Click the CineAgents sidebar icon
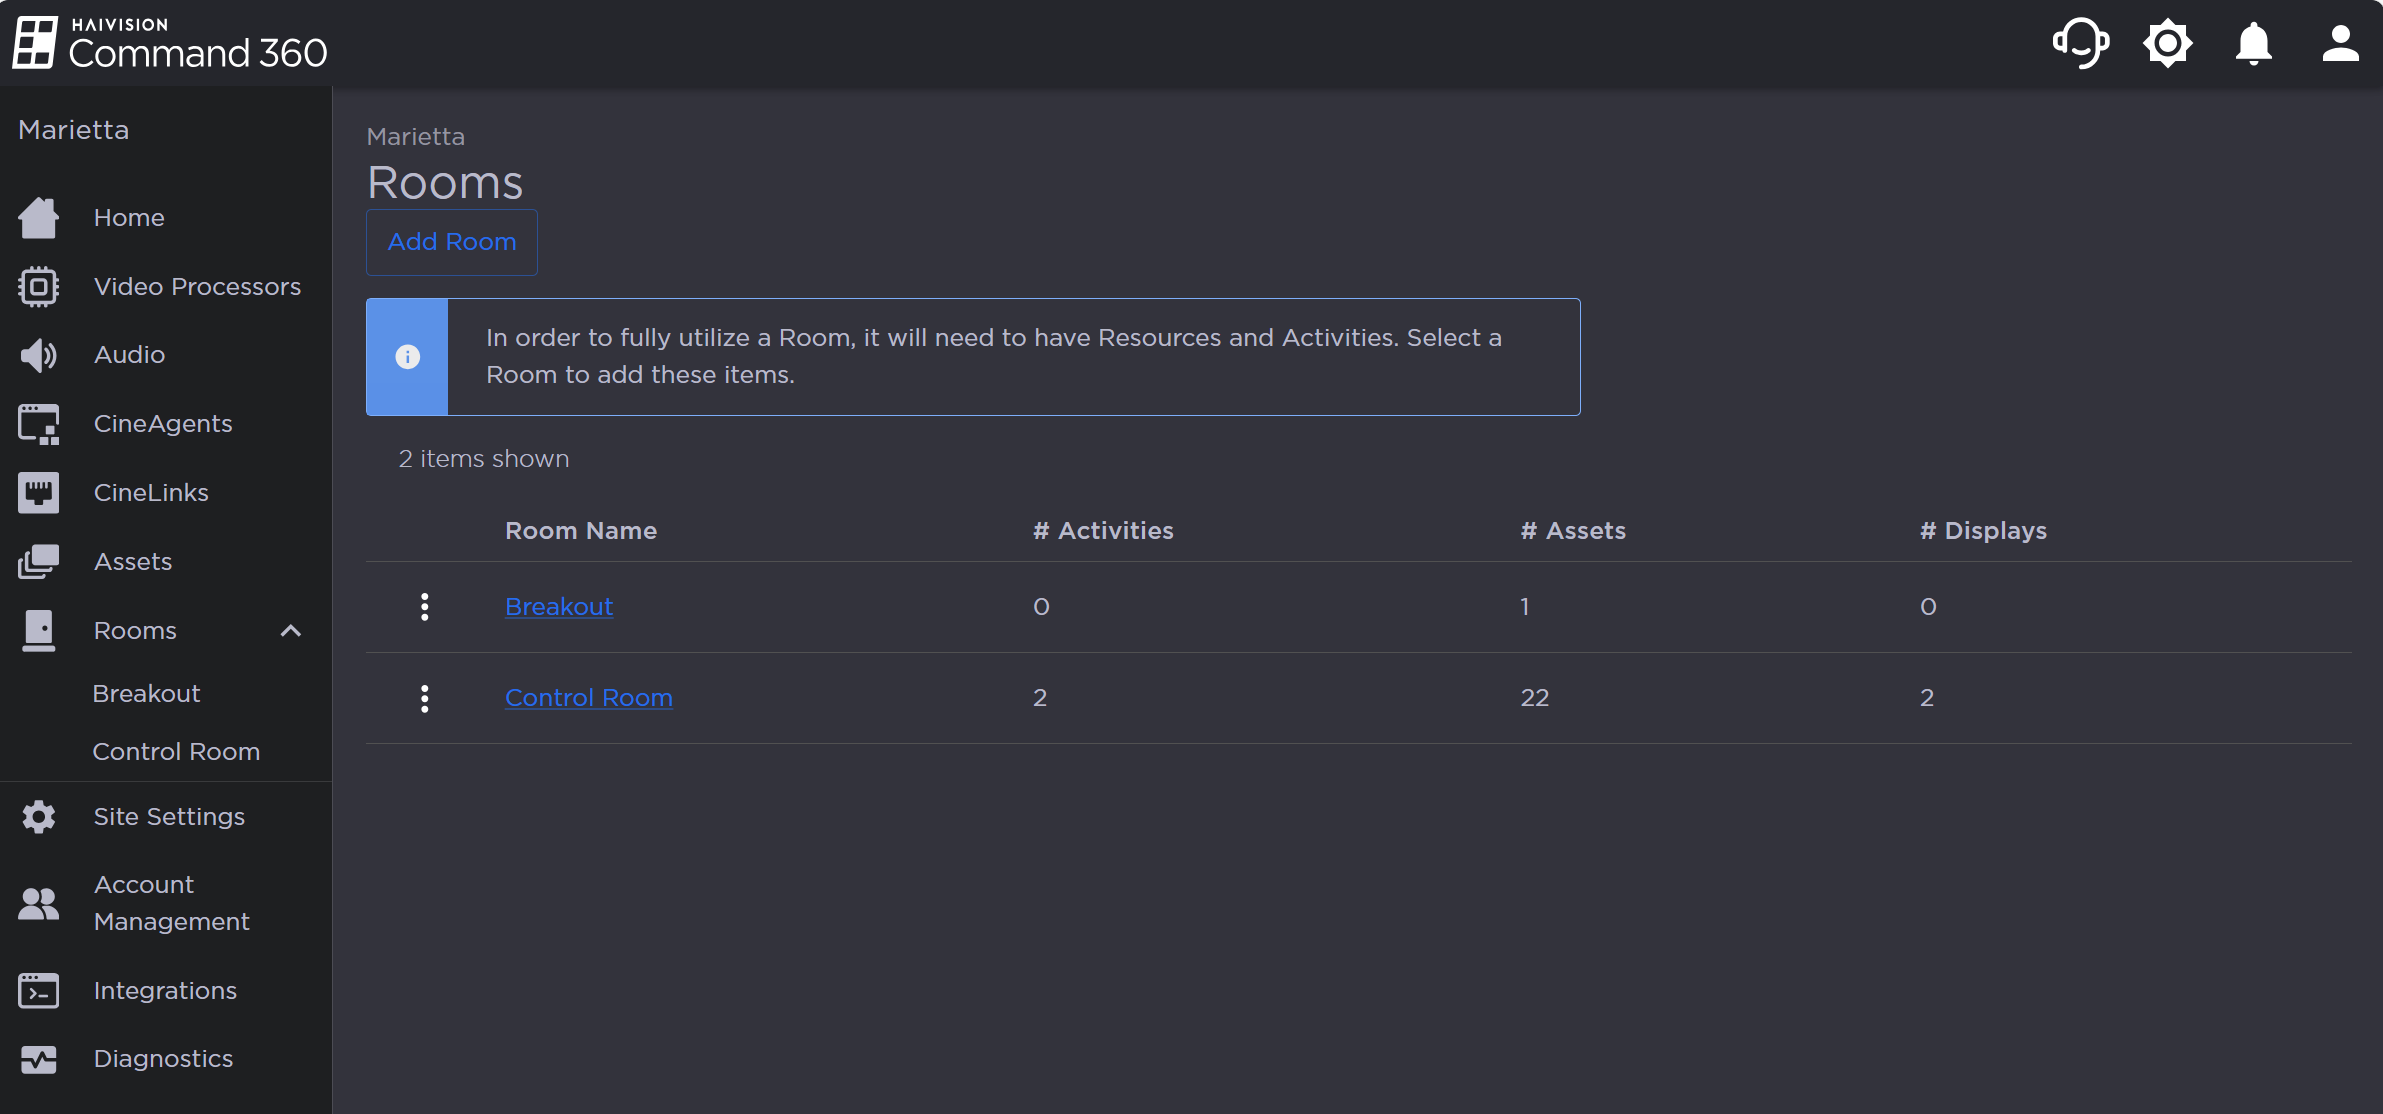This screenshot has width=2383, height=1114. click(x=39, y=424)
